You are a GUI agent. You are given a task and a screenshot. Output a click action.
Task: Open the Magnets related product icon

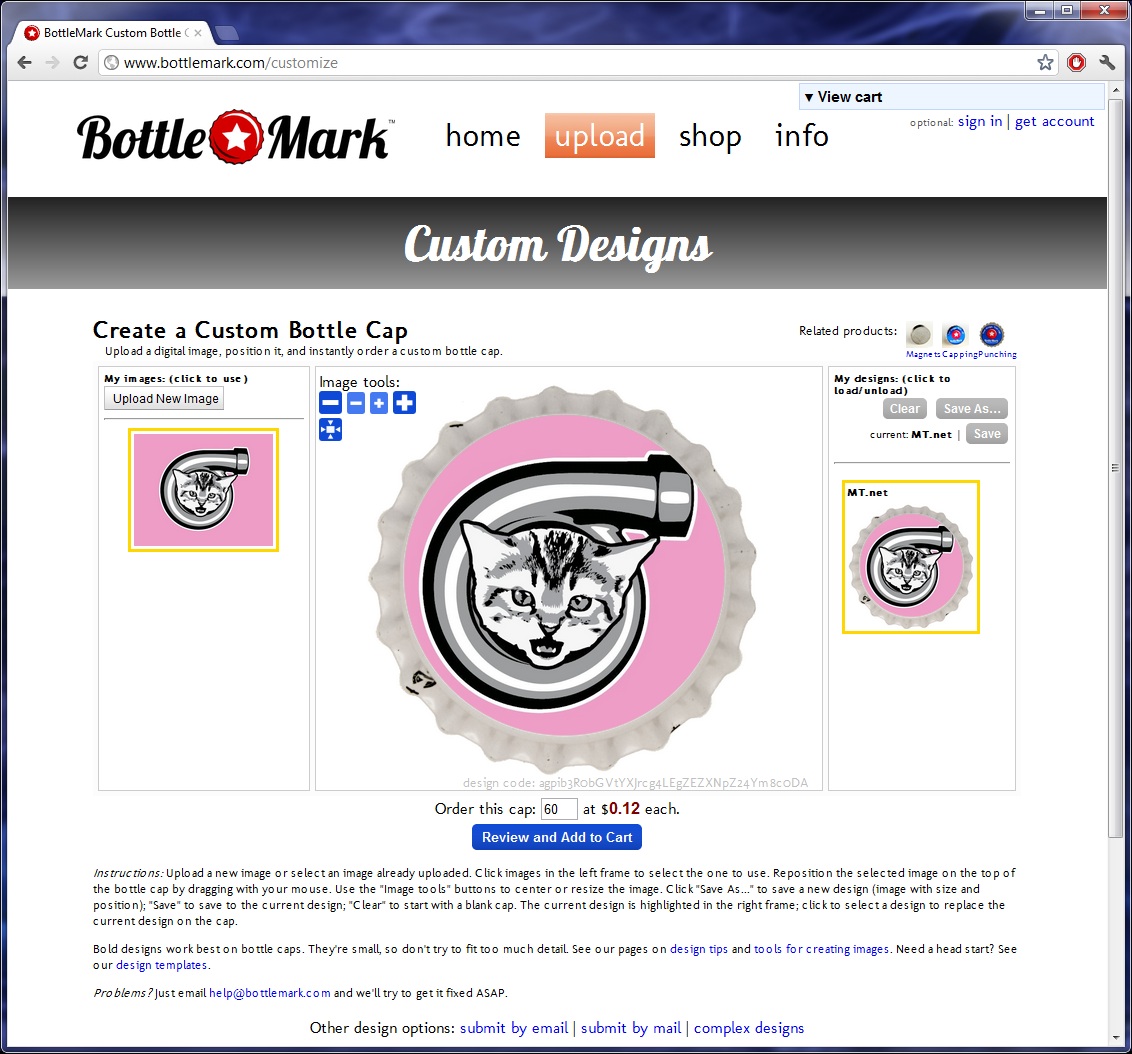[920, 334]
